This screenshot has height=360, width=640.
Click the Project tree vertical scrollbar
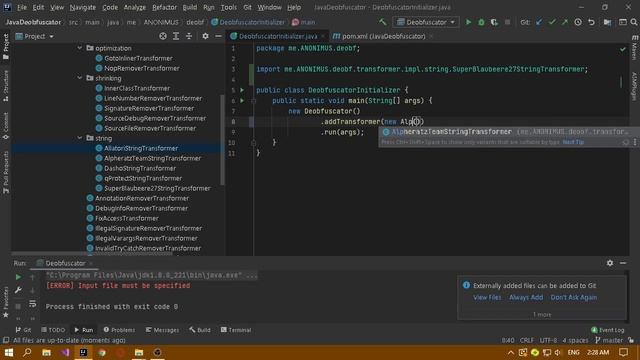point(222,139)
